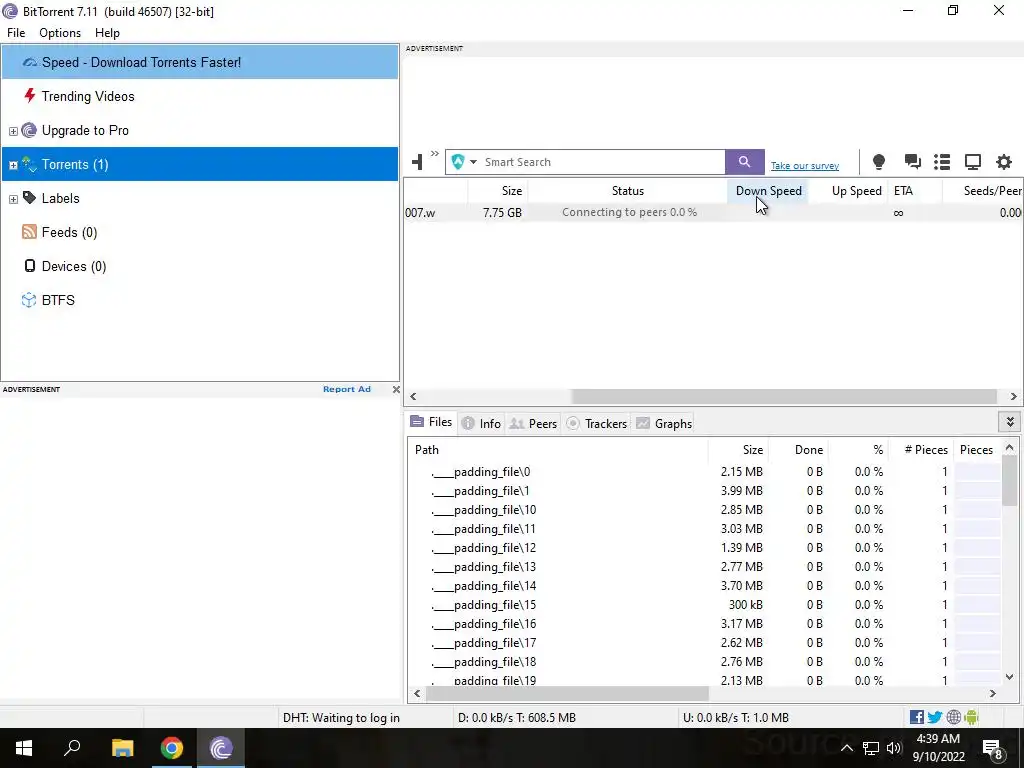Switch to the Trackers tab

pyautogui.click(x=596, y=423)
